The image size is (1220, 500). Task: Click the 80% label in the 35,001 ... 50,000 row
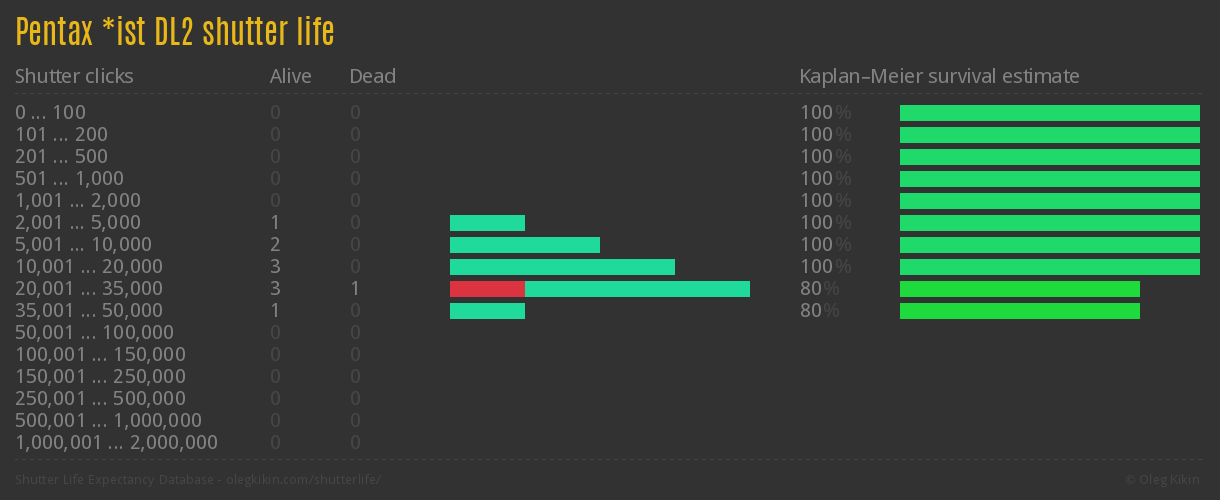click(819, 311)
